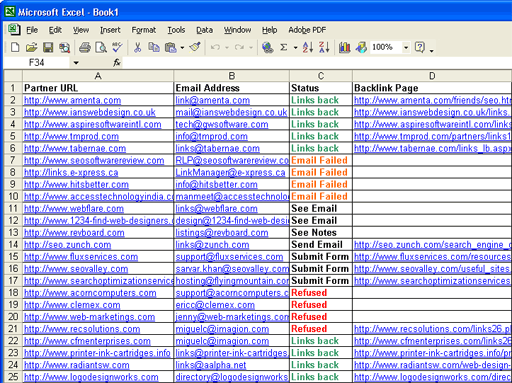Open Microsoft Excel Help
The image size is (512, 383).
click(x=420, y=47)
